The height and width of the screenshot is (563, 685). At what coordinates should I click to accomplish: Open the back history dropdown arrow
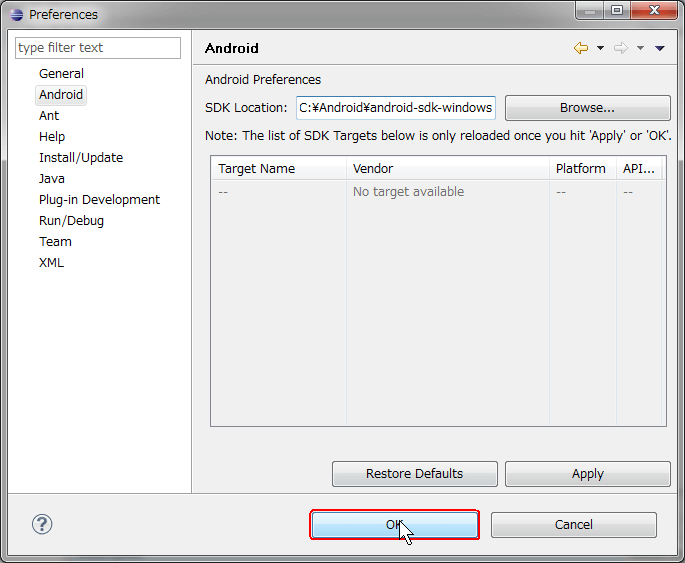pos(600,48)
